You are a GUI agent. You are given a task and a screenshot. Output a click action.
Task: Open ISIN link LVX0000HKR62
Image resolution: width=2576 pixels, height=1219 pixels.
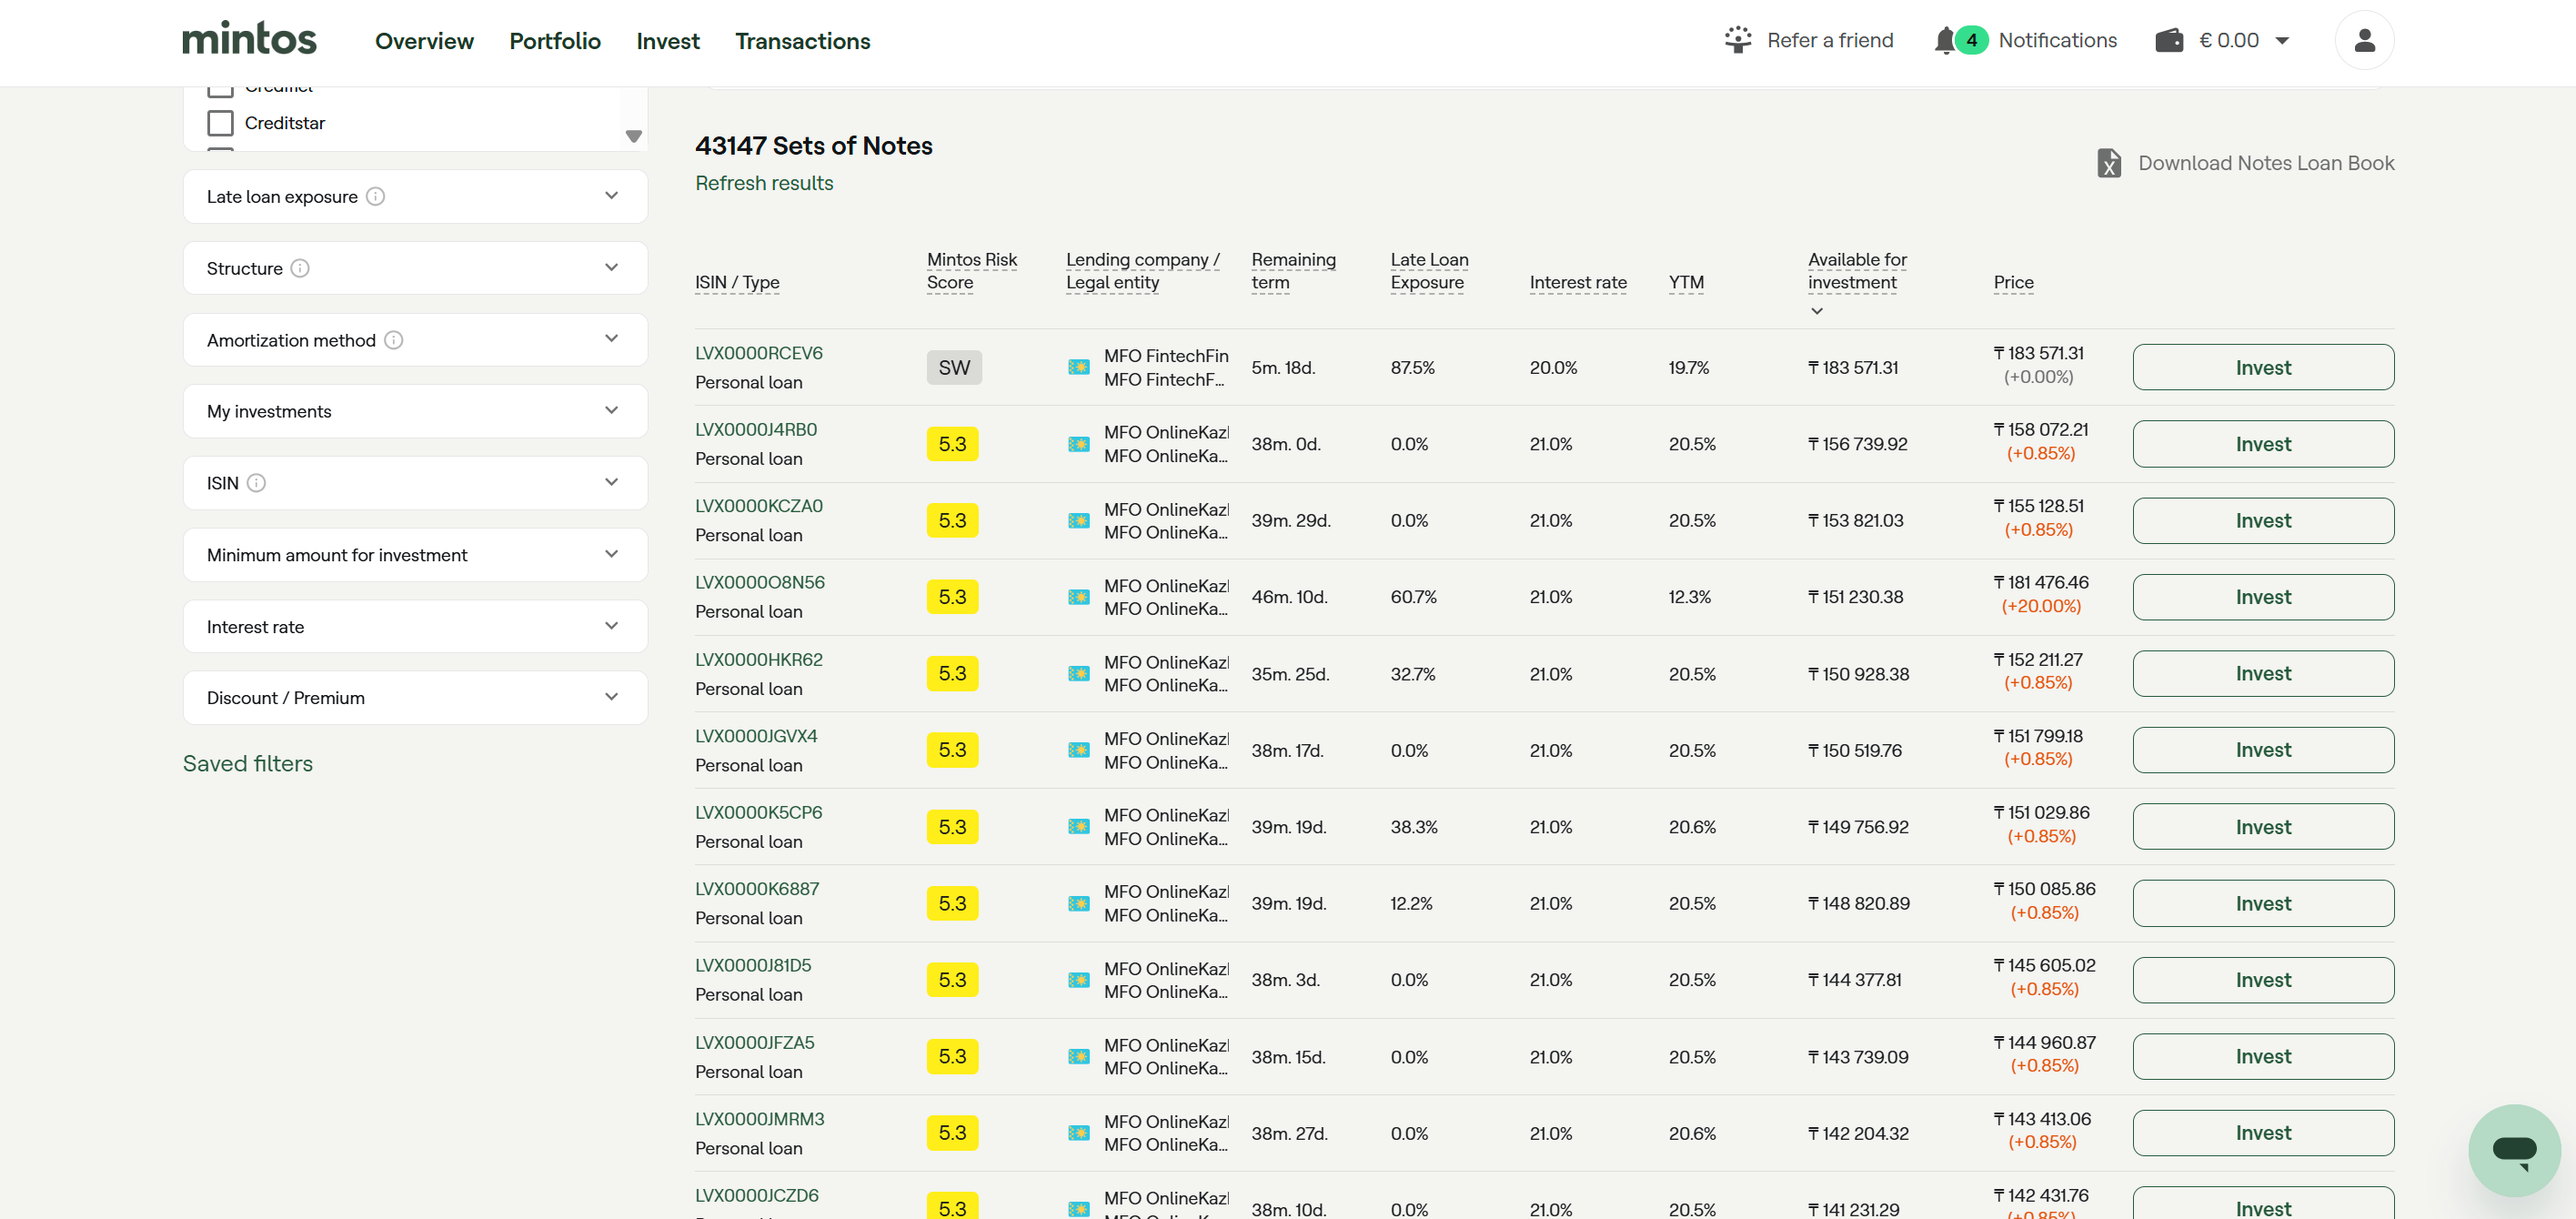click(x=759, y=660)
